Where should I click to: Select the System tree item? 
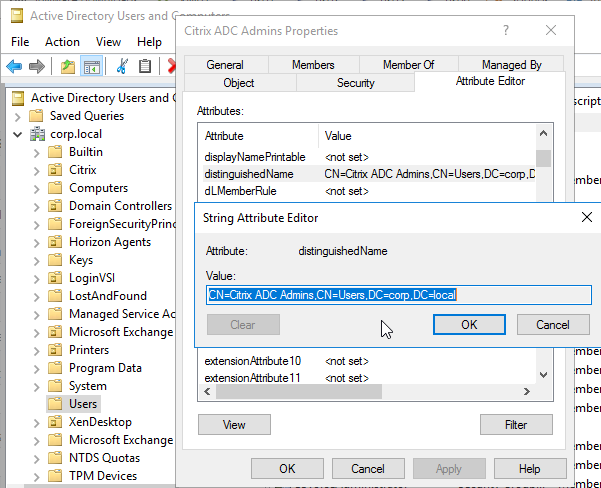88,386
